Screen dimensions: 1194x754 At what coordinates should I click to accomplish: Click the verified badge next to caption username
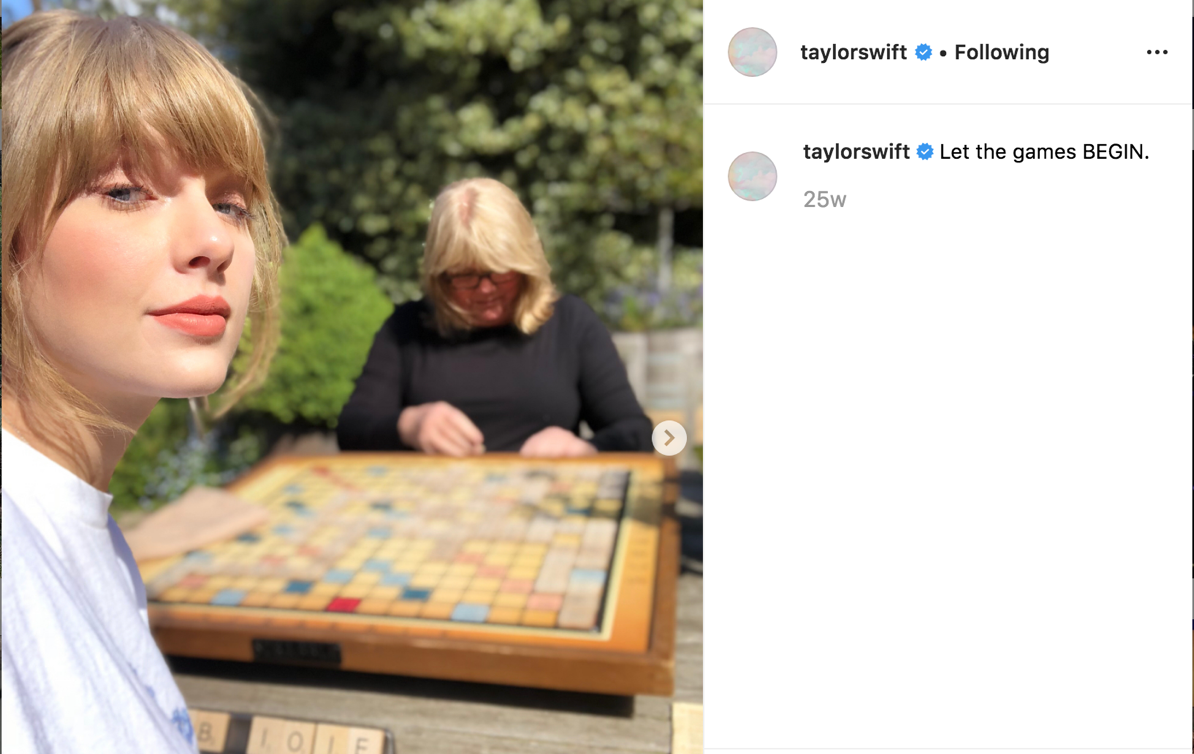point(925,152)
